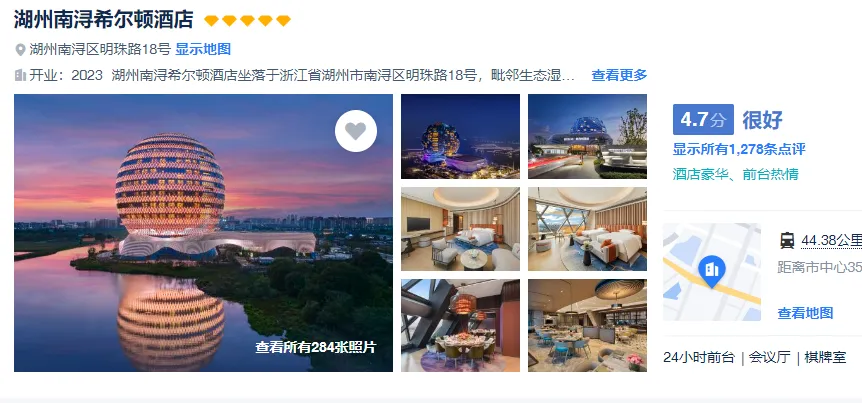Open 显示所有1,278条点评 reviews link
Viewport: 862px width, 403px height.
pos(739,149)
